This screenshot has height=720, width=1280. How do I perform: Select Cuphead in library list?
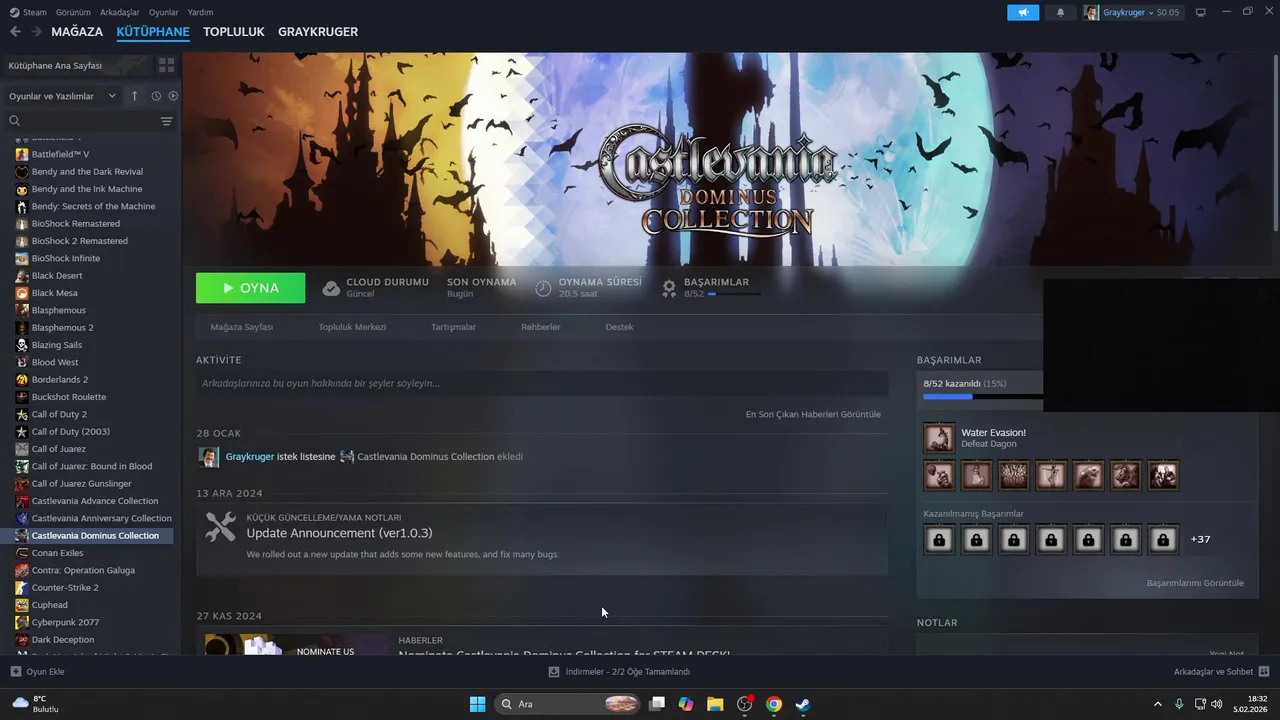point(50,605)
